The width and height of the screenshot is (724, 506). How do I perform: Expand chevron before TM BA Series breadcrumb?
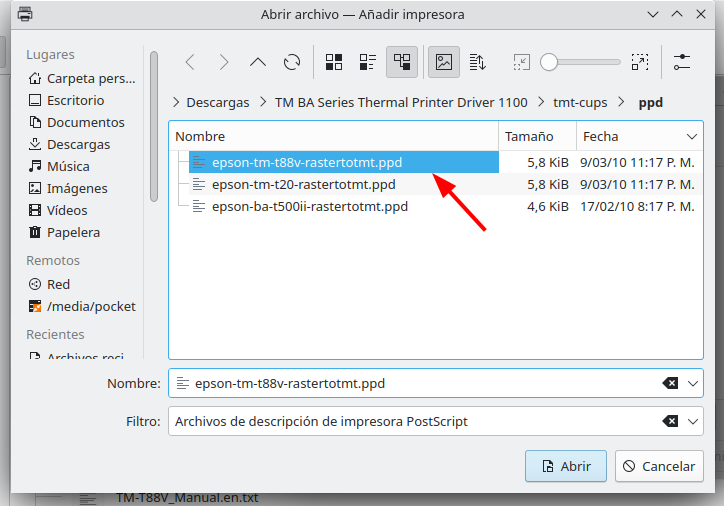point(263,102)
